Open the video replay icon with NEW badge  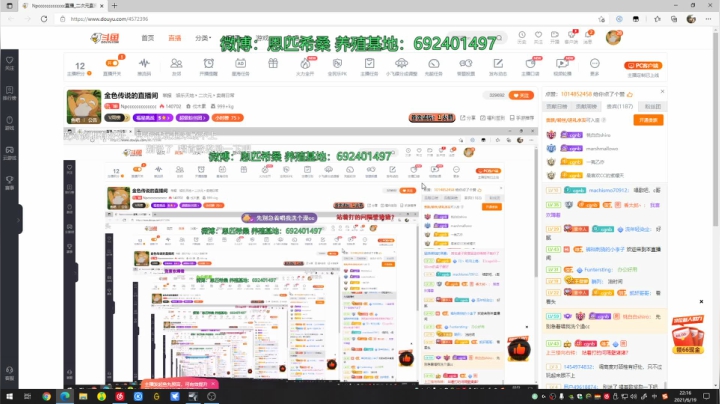(562, 63)
